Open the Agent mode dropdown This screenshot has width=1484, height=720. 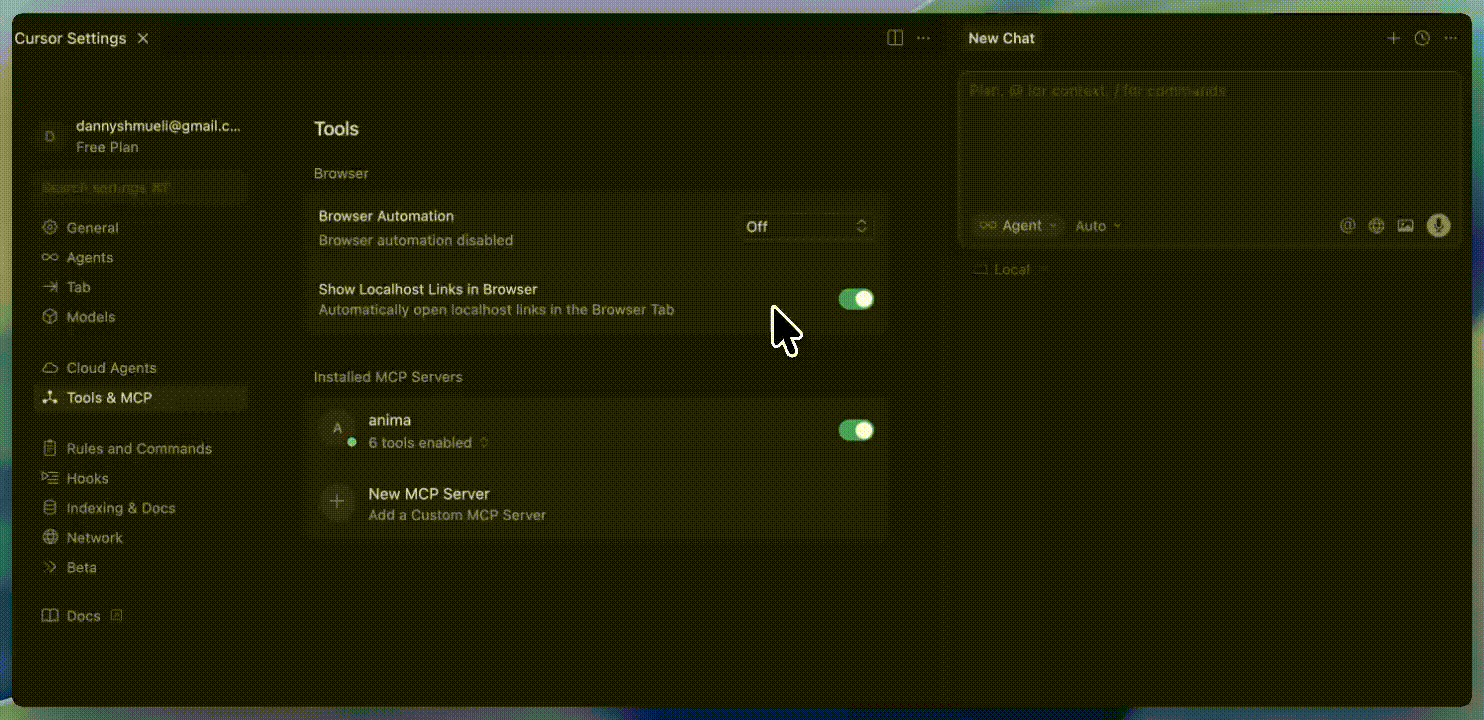coord(1018,226)
